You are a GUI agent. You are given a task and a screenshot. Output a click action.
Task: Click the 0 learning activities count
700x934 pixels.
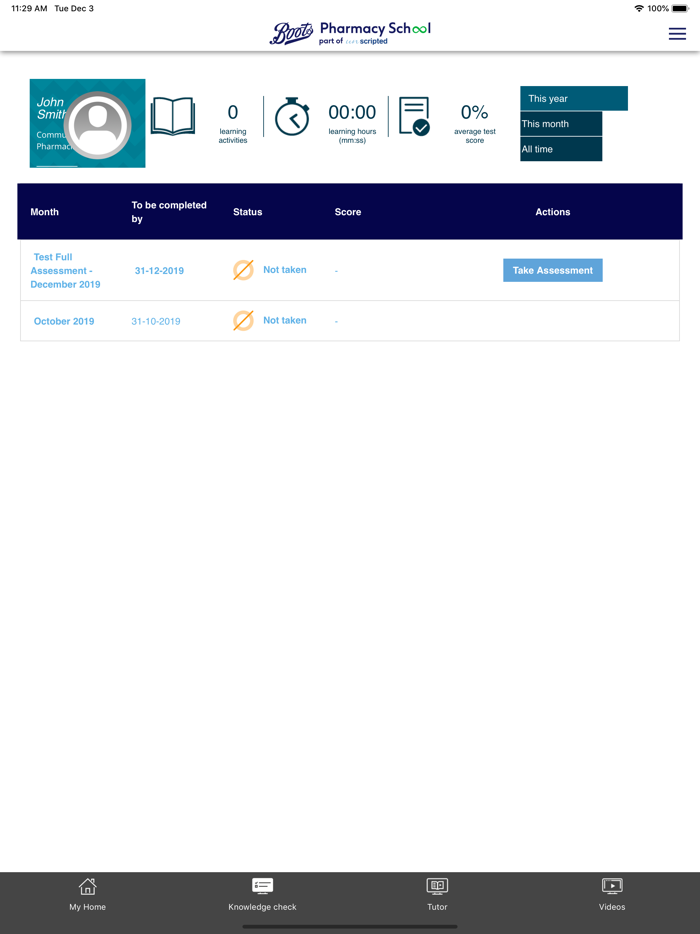233,112
